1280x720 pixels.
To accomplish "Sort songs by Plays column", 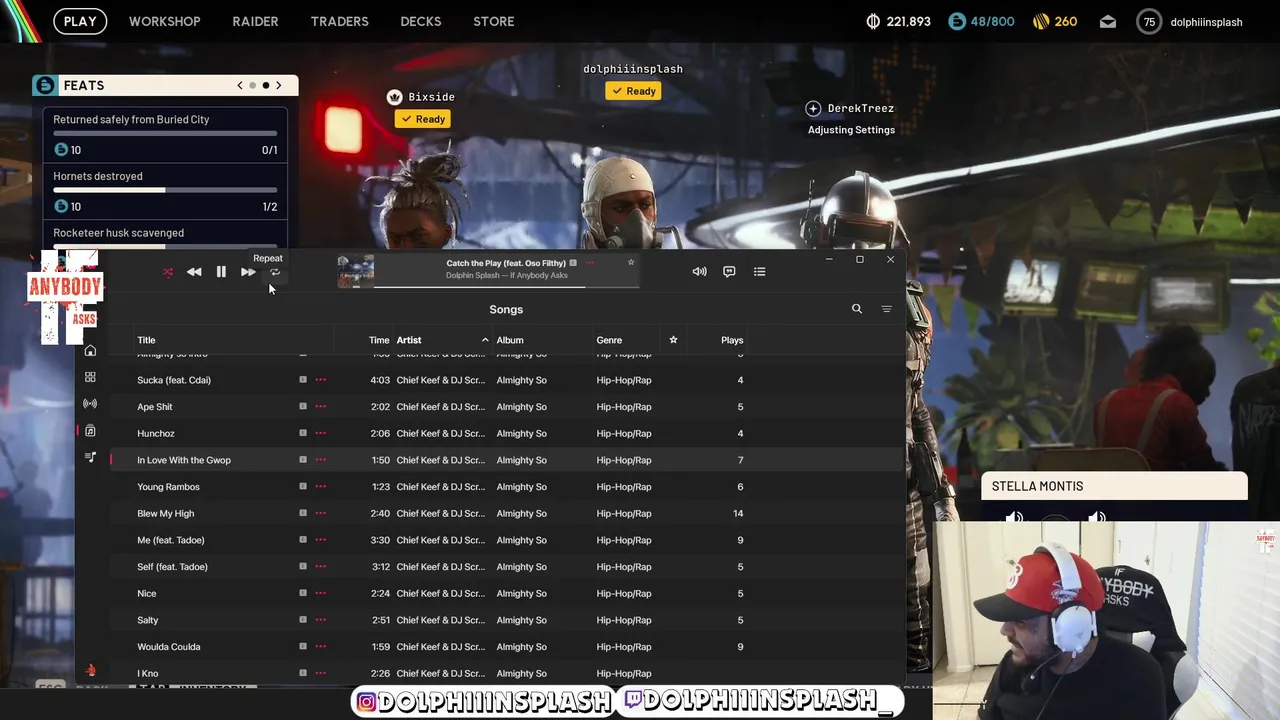I will pos(732,340).
